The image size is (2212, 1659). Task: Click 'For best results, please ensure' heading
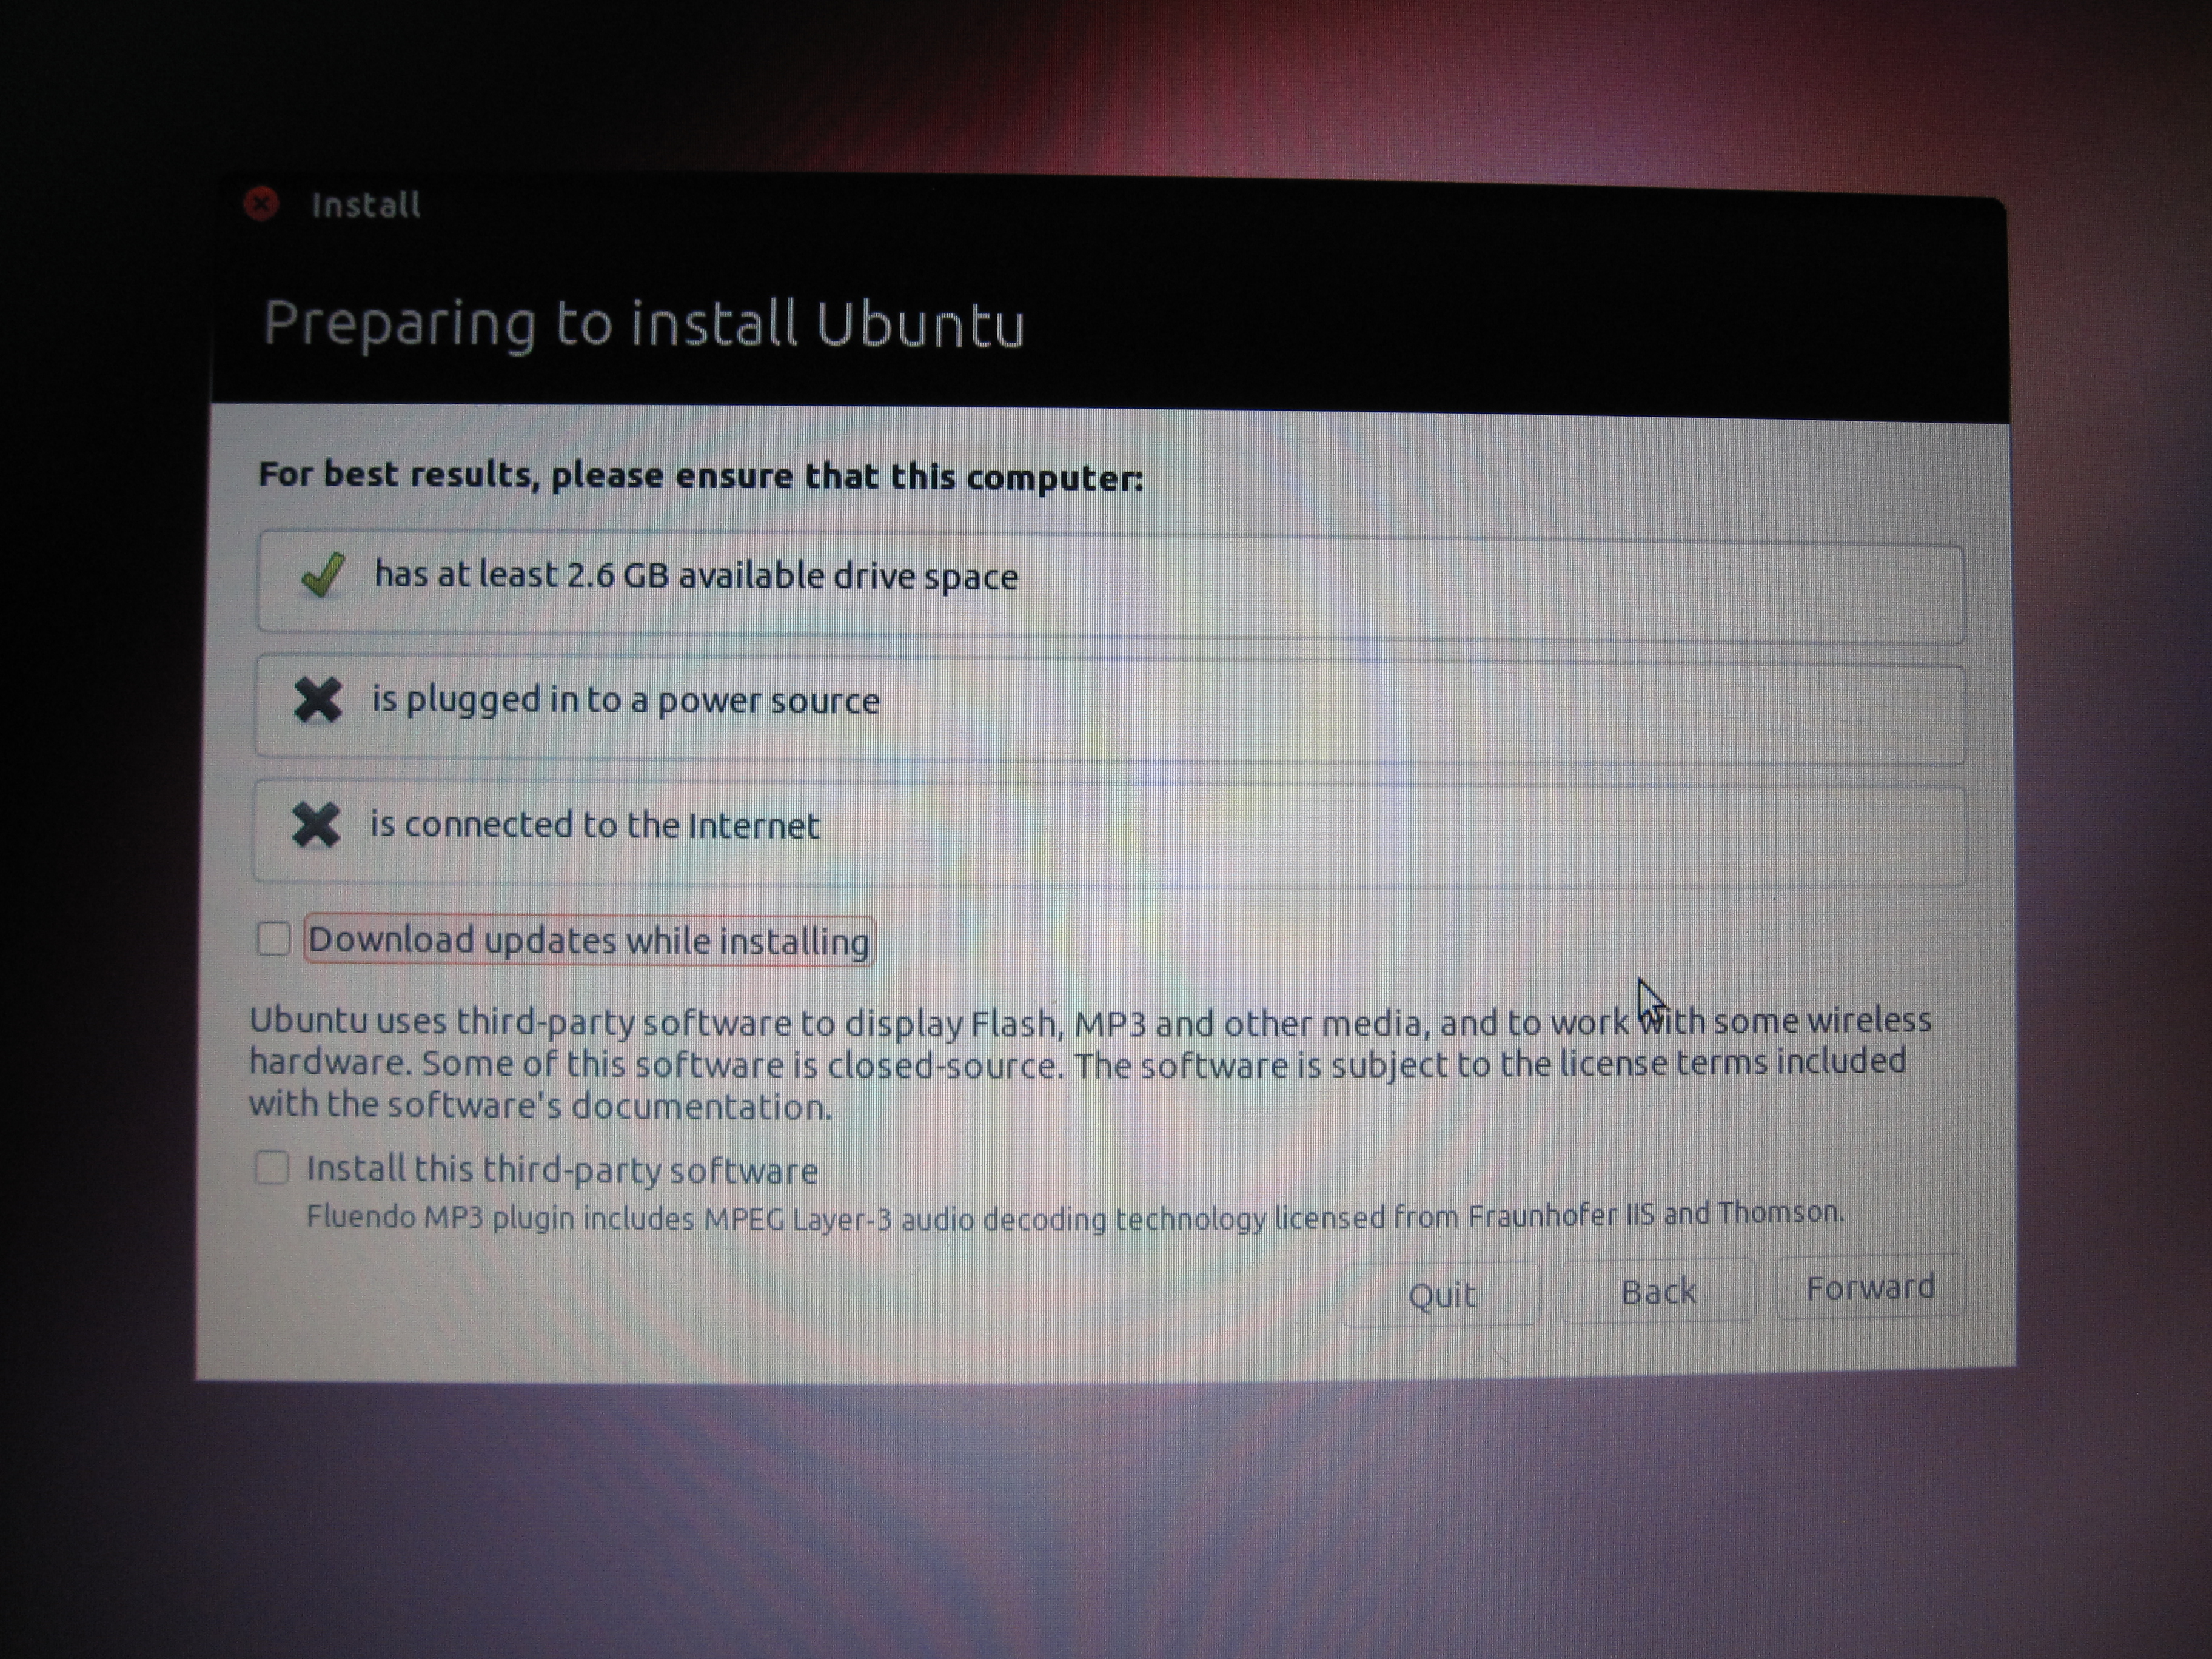[x=701, y=476]
